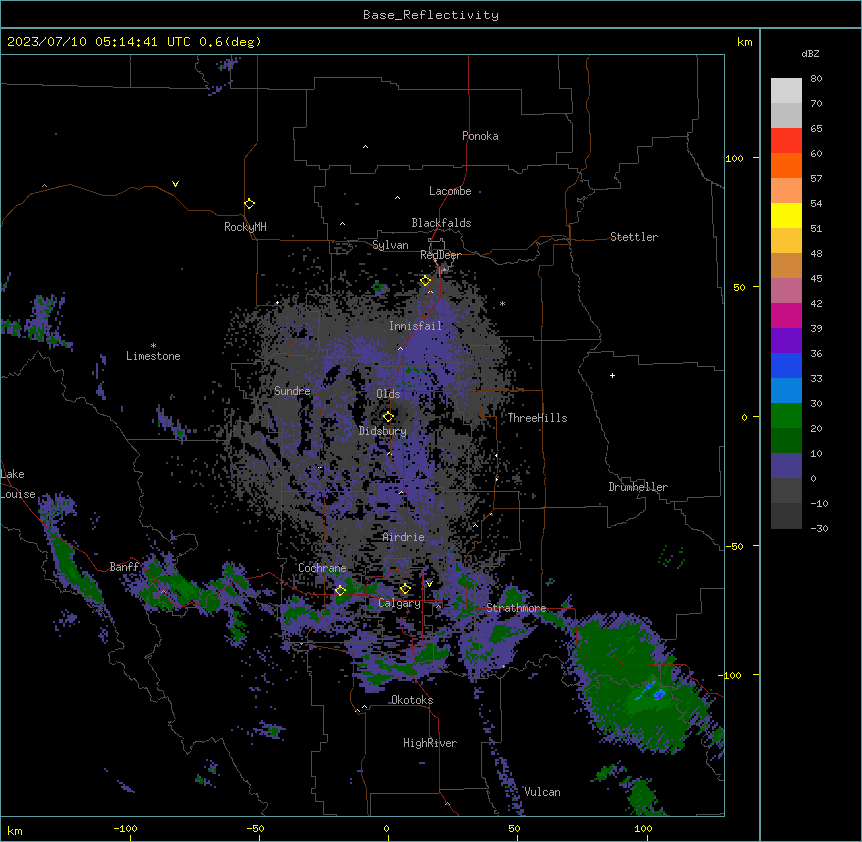Click the km unit label at top right
The height and width of the screenshot is (842, 862).
tap(744, 42)
